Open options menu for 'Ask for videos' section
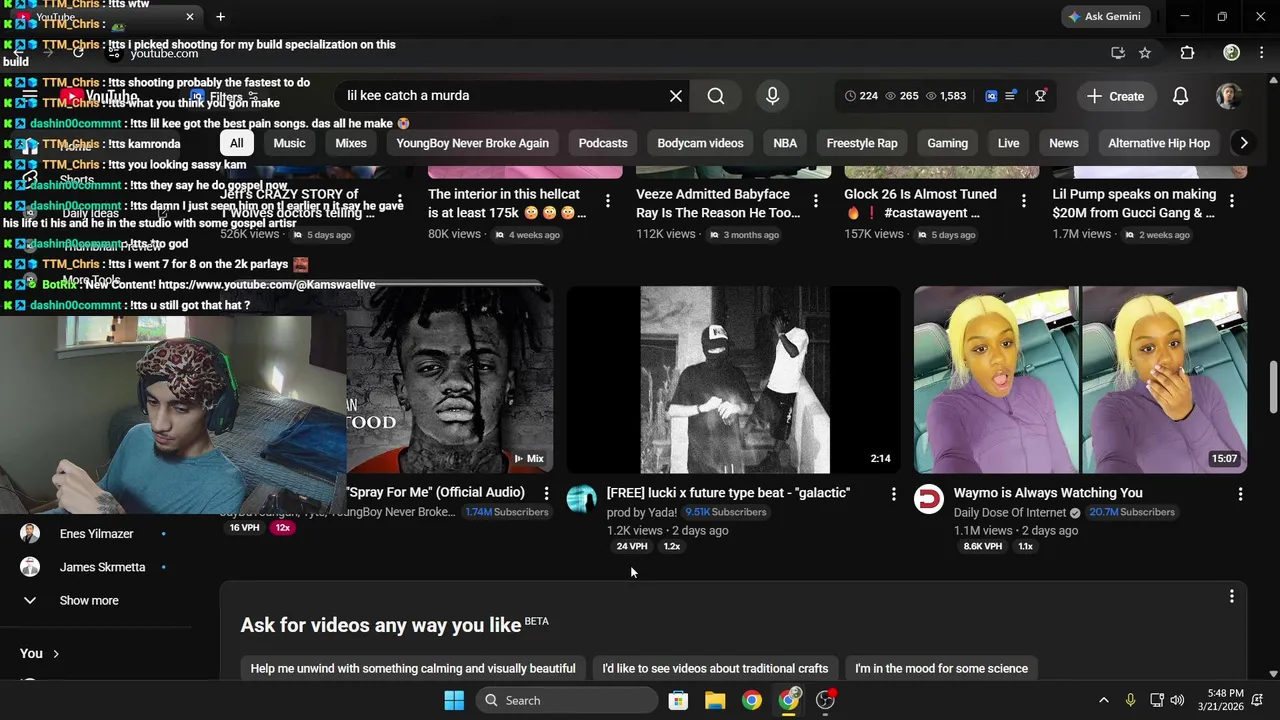The width and height of the screenshot is (1280, 720). pyautogui.click(x=1231, y=596)
